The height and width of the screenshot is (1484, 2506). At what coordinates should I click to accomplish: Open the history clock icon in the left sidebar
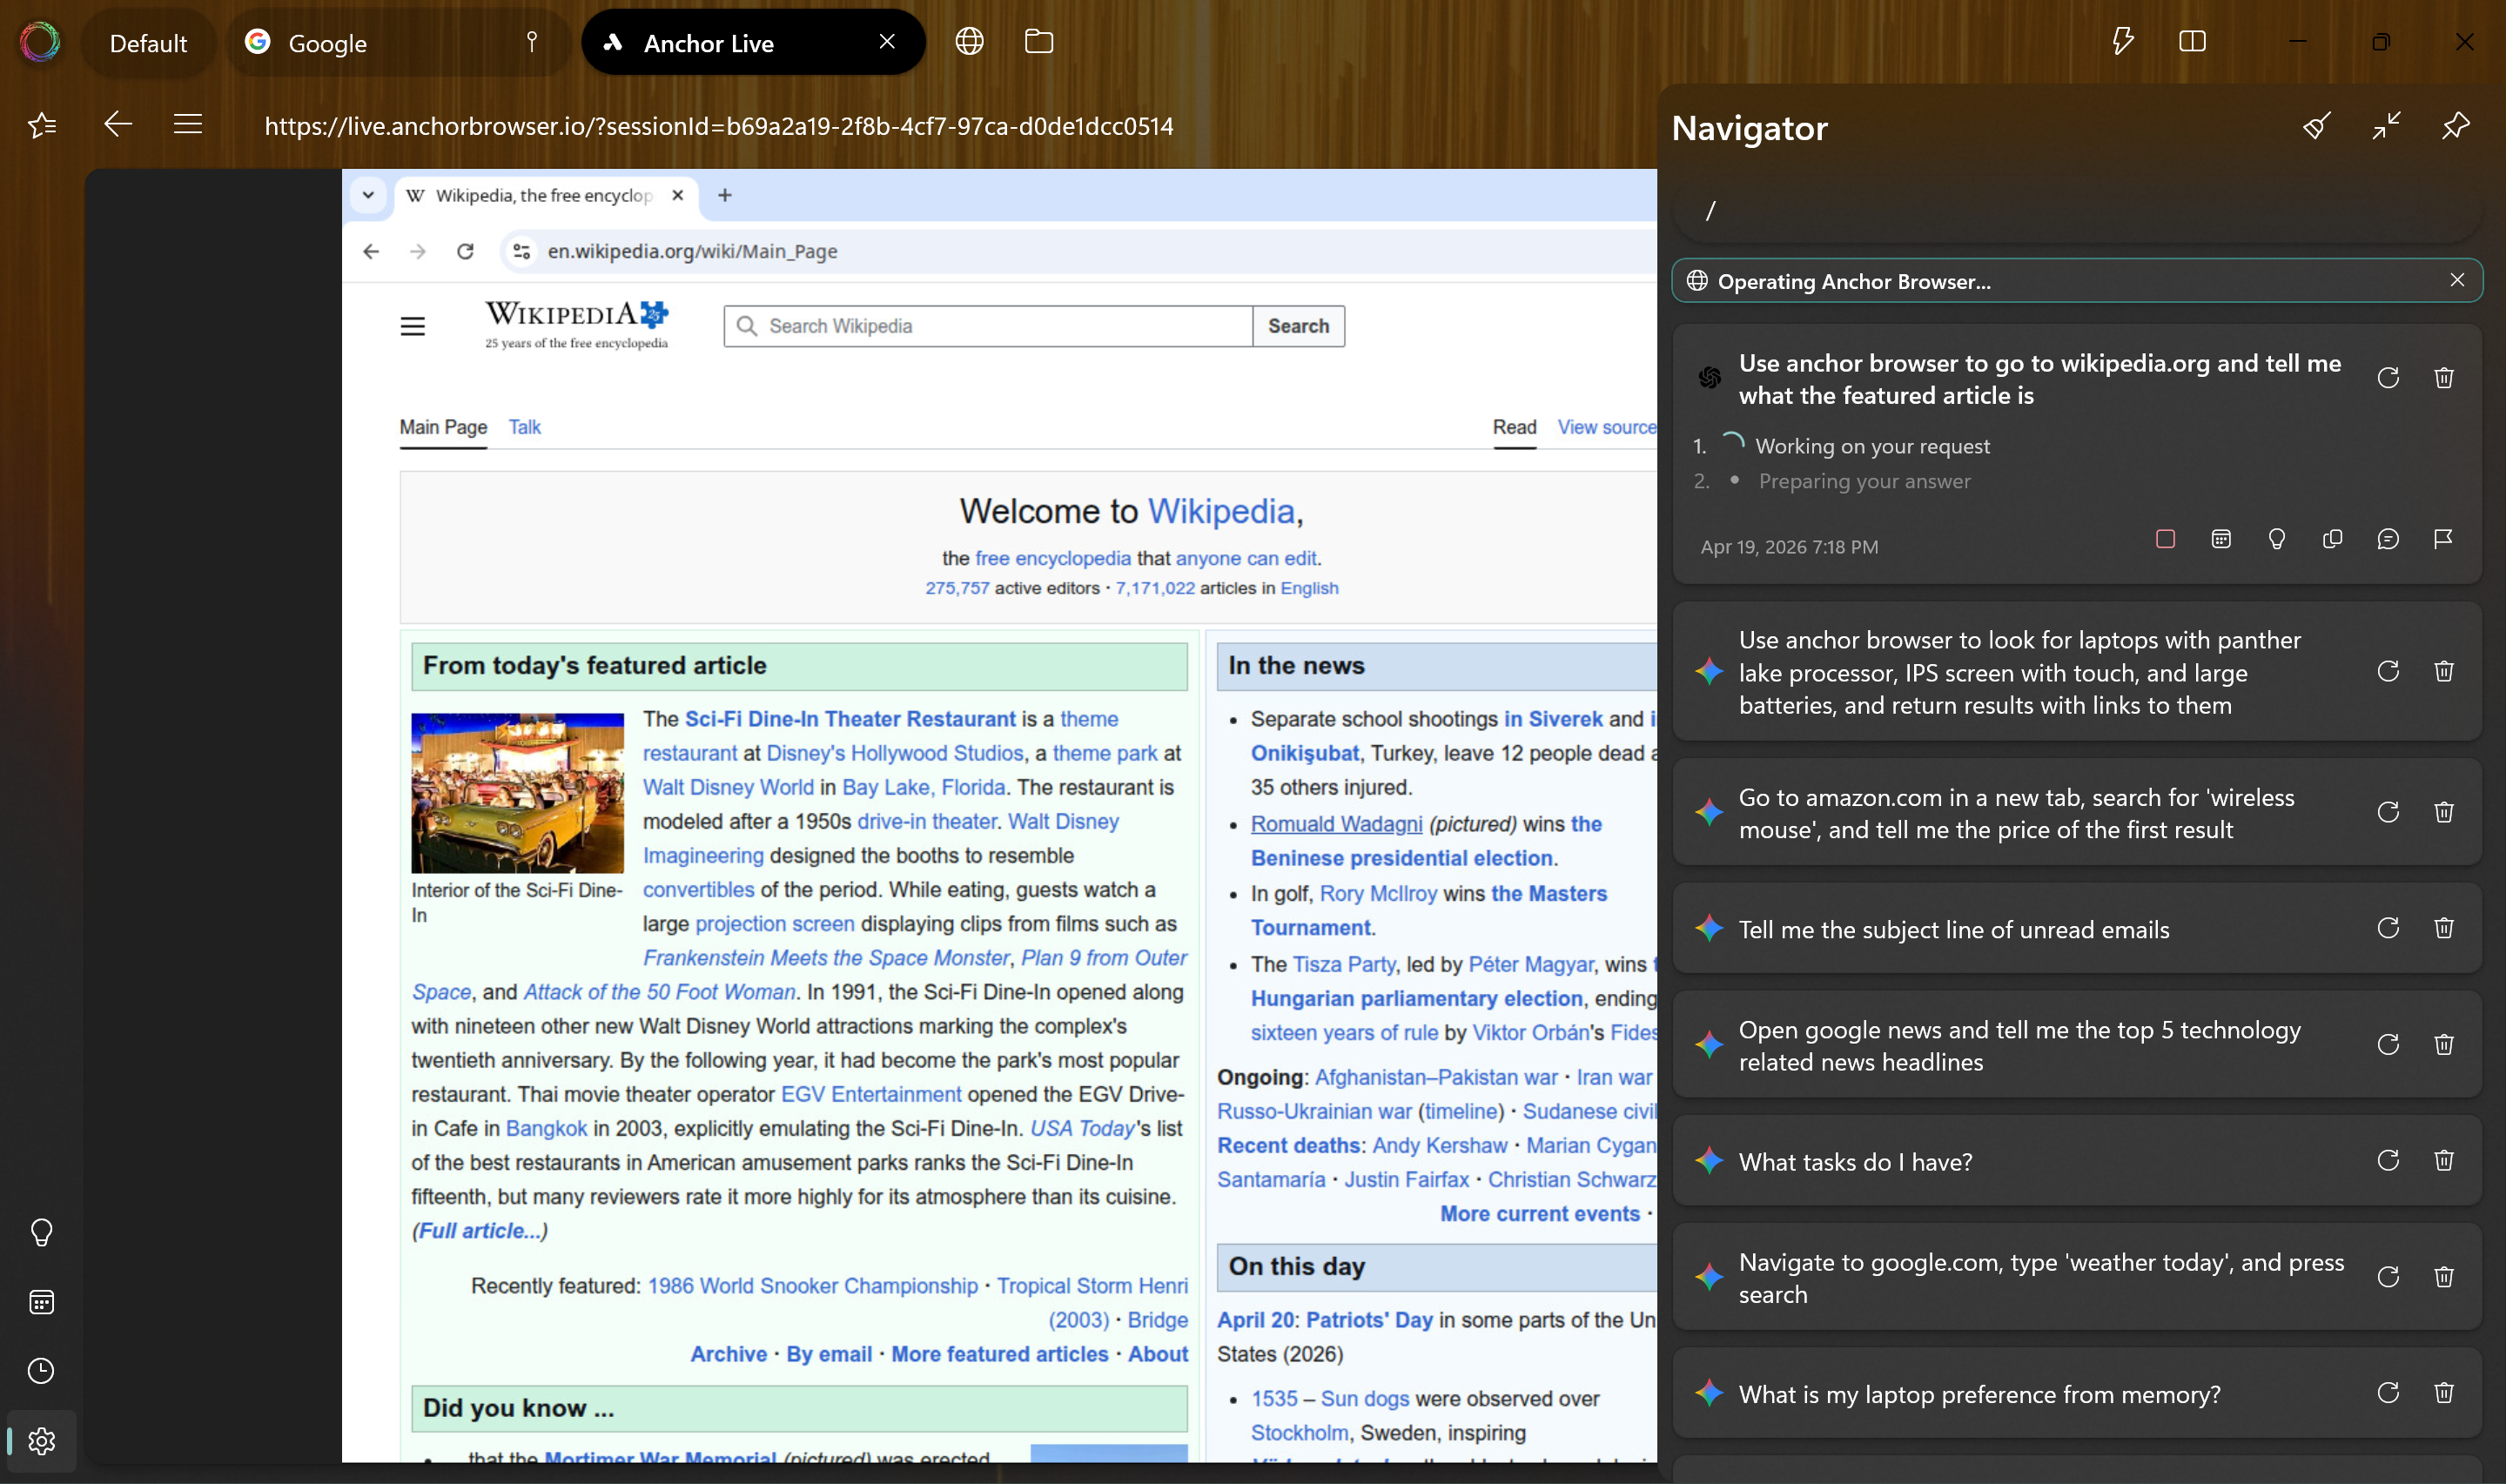coord(41,1371)
